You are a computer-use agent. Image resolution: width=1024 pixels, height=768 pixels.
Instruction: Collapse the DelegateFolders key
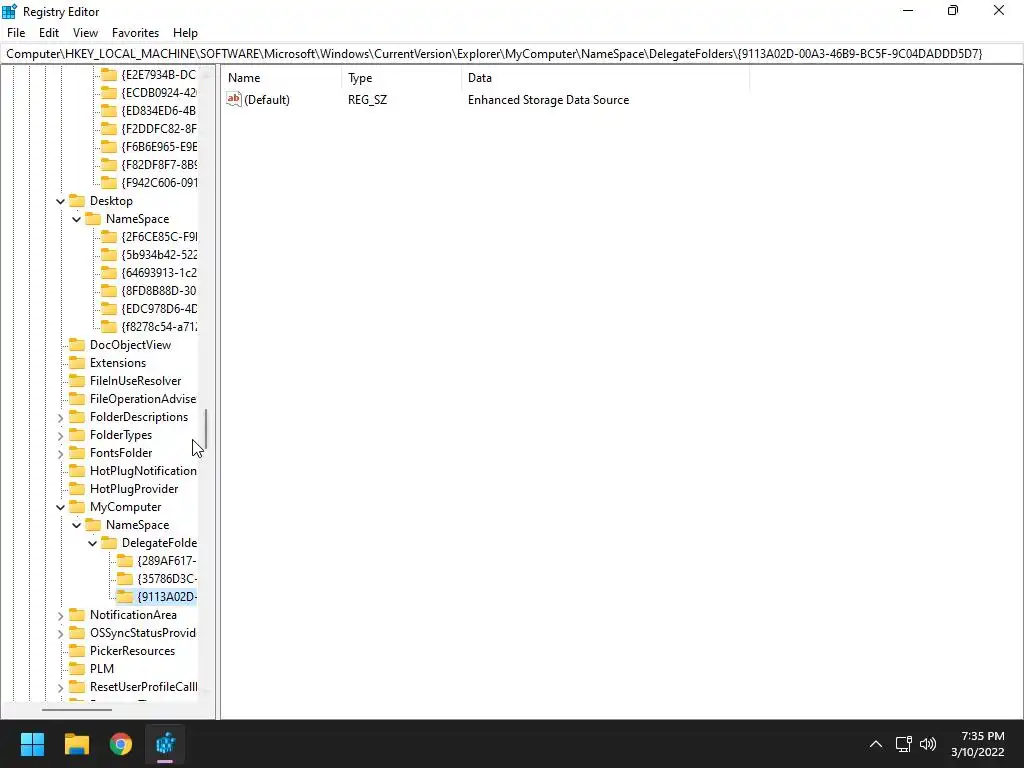coord(92,543)
